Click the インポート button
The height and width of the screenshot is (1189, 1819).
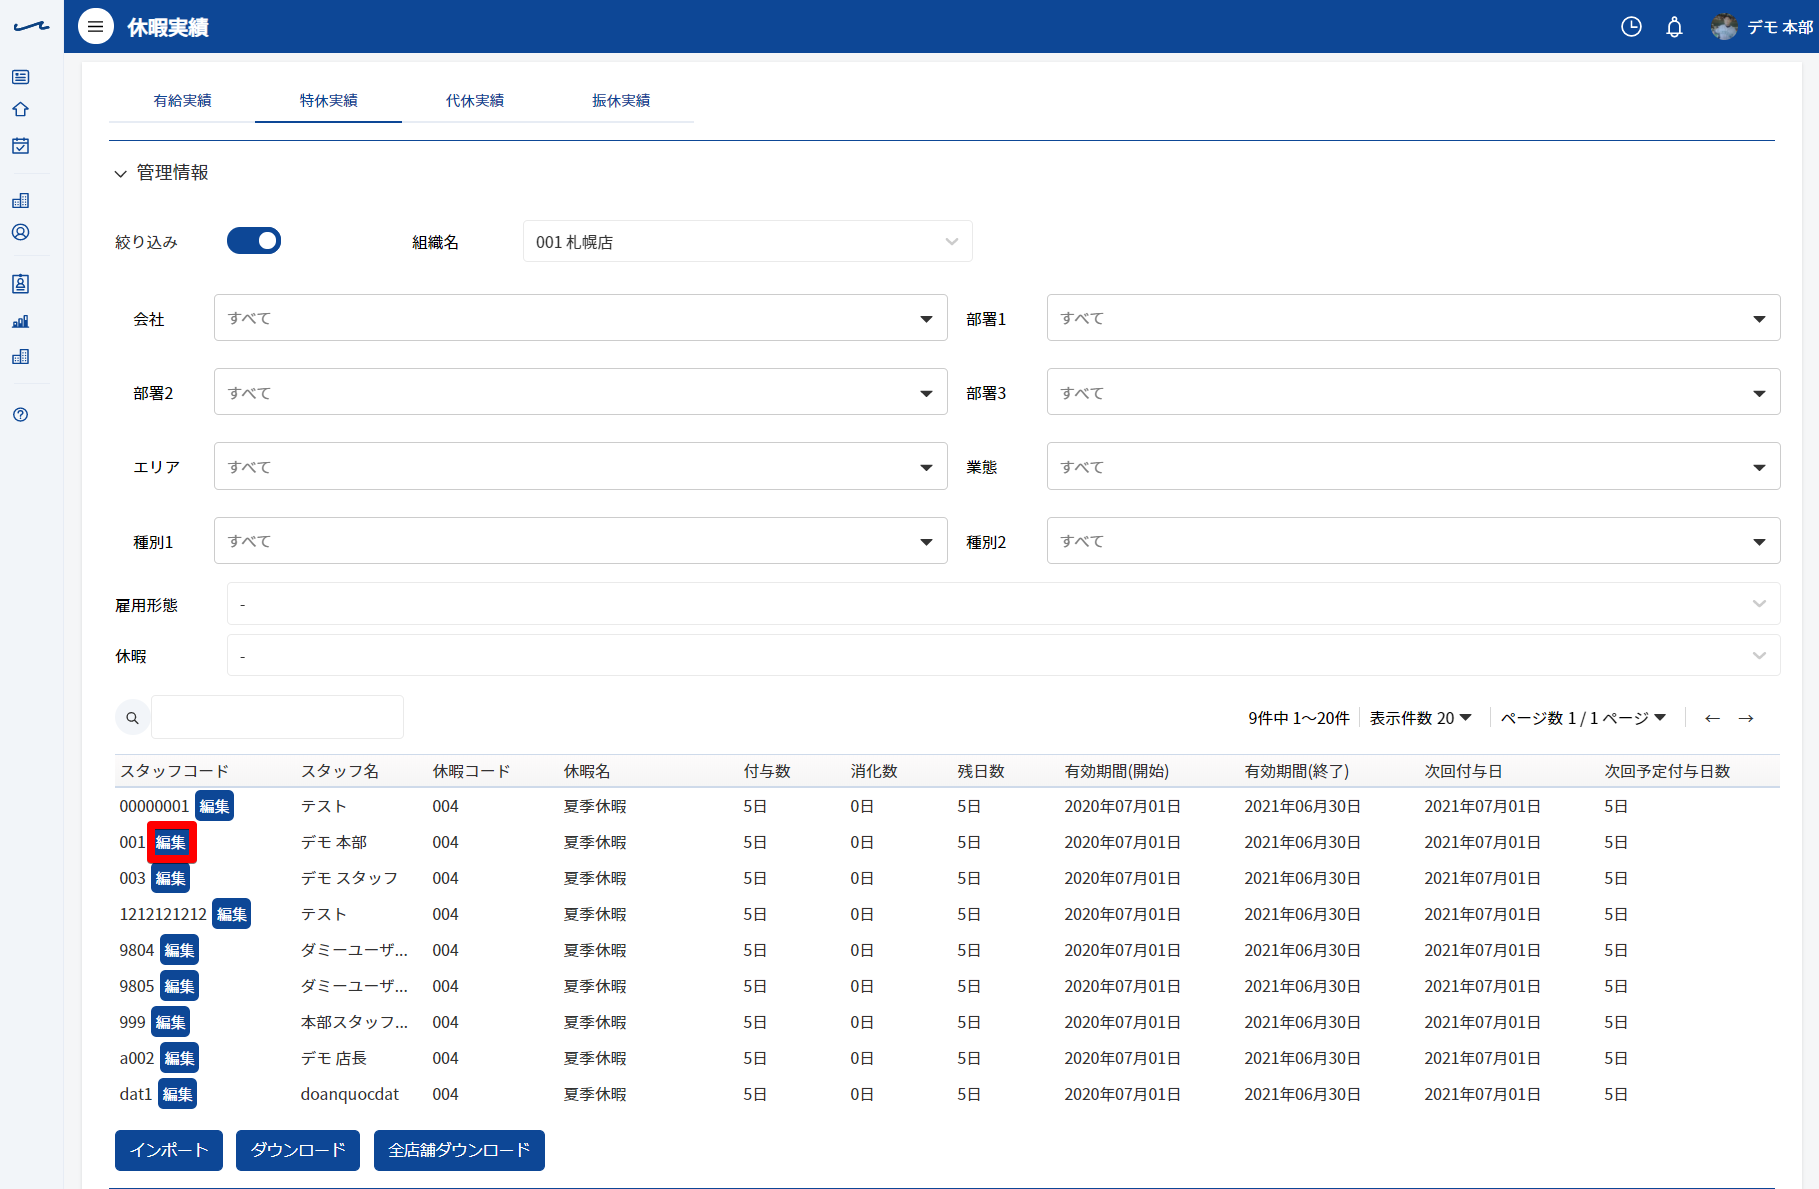click(169, 1150)
